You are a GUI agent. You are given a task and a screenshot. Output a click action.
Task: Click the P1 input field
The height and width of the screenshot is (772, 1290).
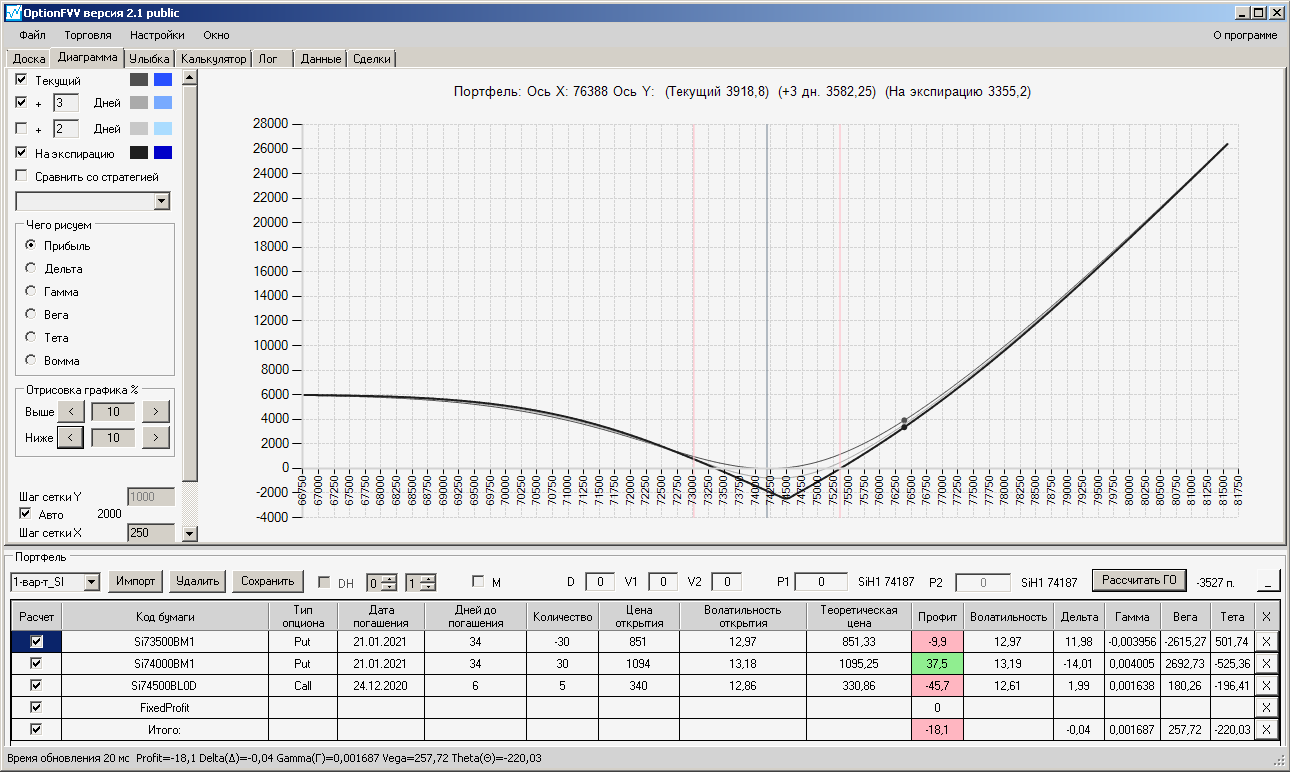(x=821, y=582)
